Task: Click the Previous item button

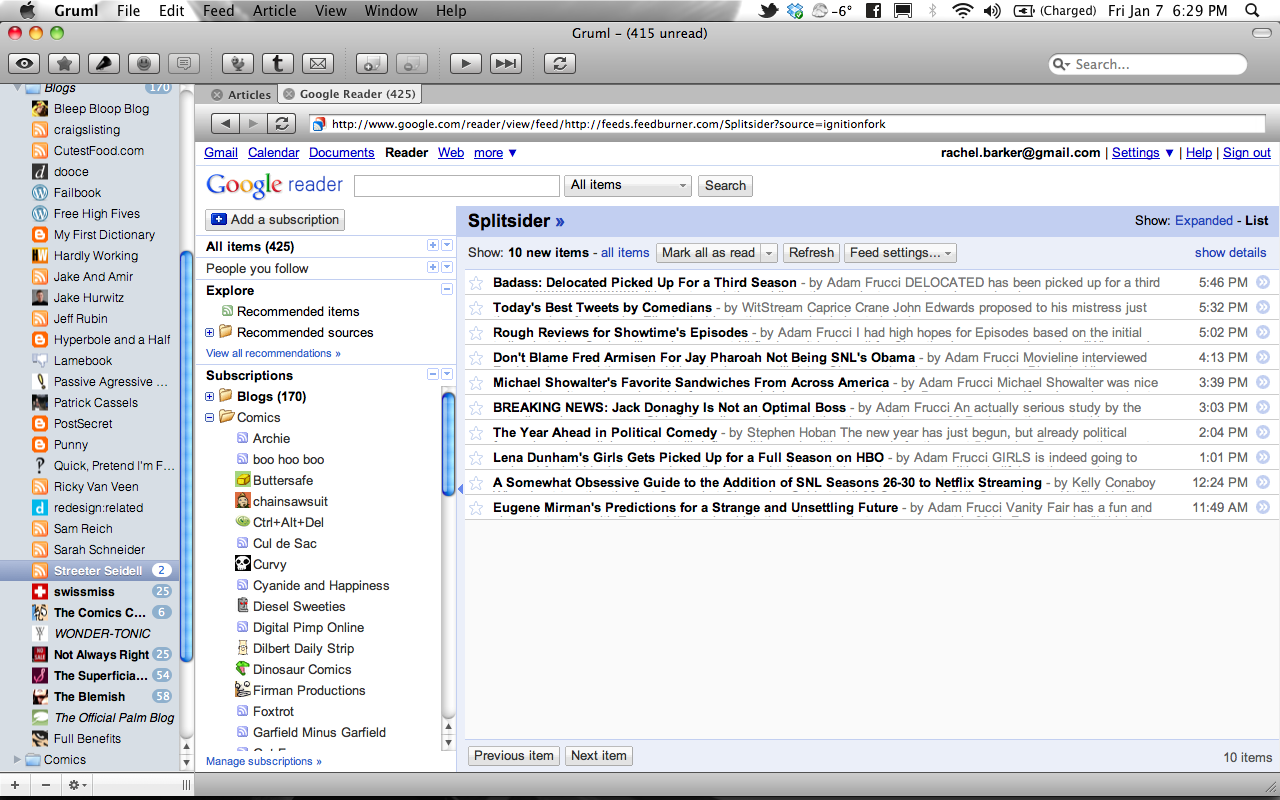Action: [x=514, y=756]
